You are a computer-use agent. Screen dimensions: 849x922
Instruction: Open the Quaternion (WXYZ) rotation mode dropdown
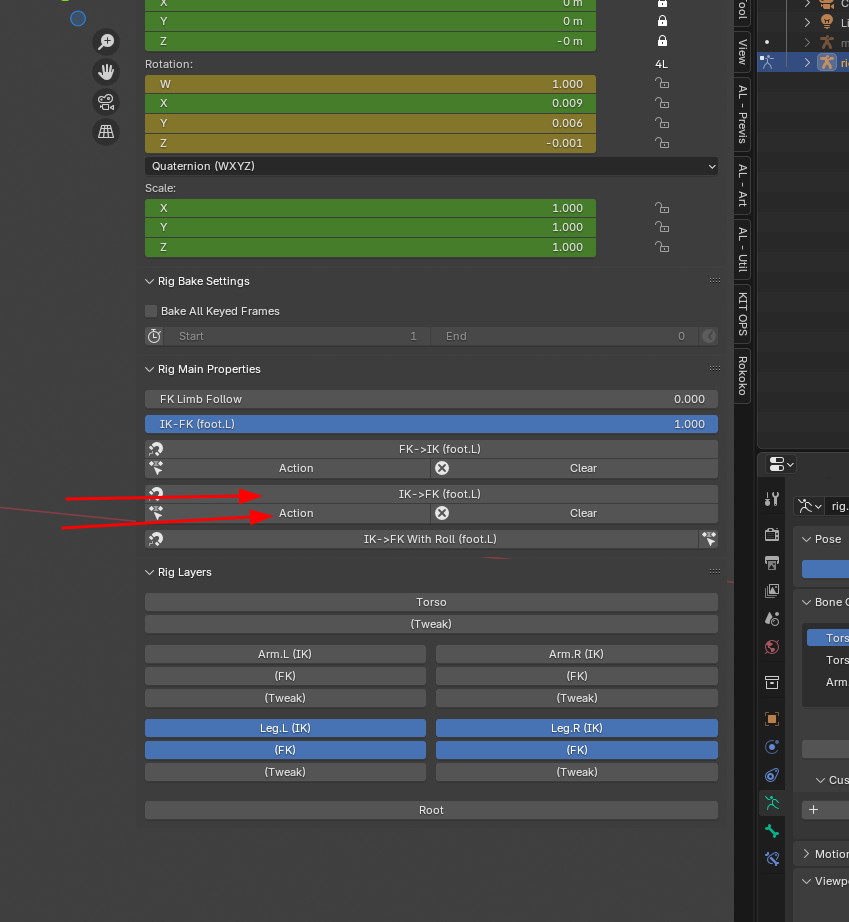(431, 166)
